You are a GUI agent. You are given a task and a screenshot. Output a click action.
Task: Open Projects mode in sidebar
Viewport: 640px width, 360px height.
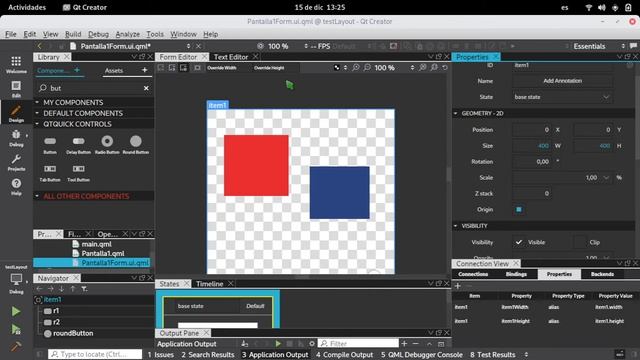click(16, 162)
